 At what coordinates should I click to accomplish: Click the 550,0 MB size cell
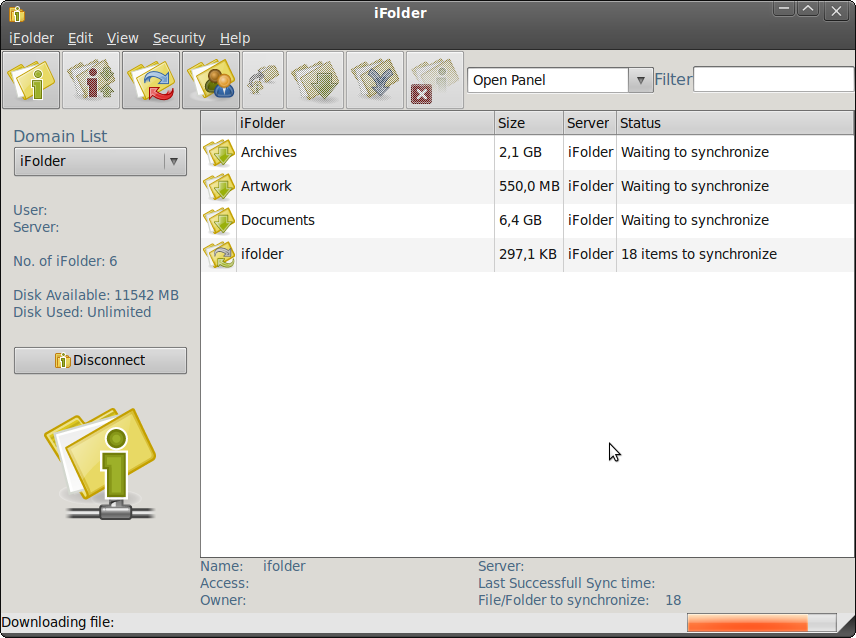[529, 186]
